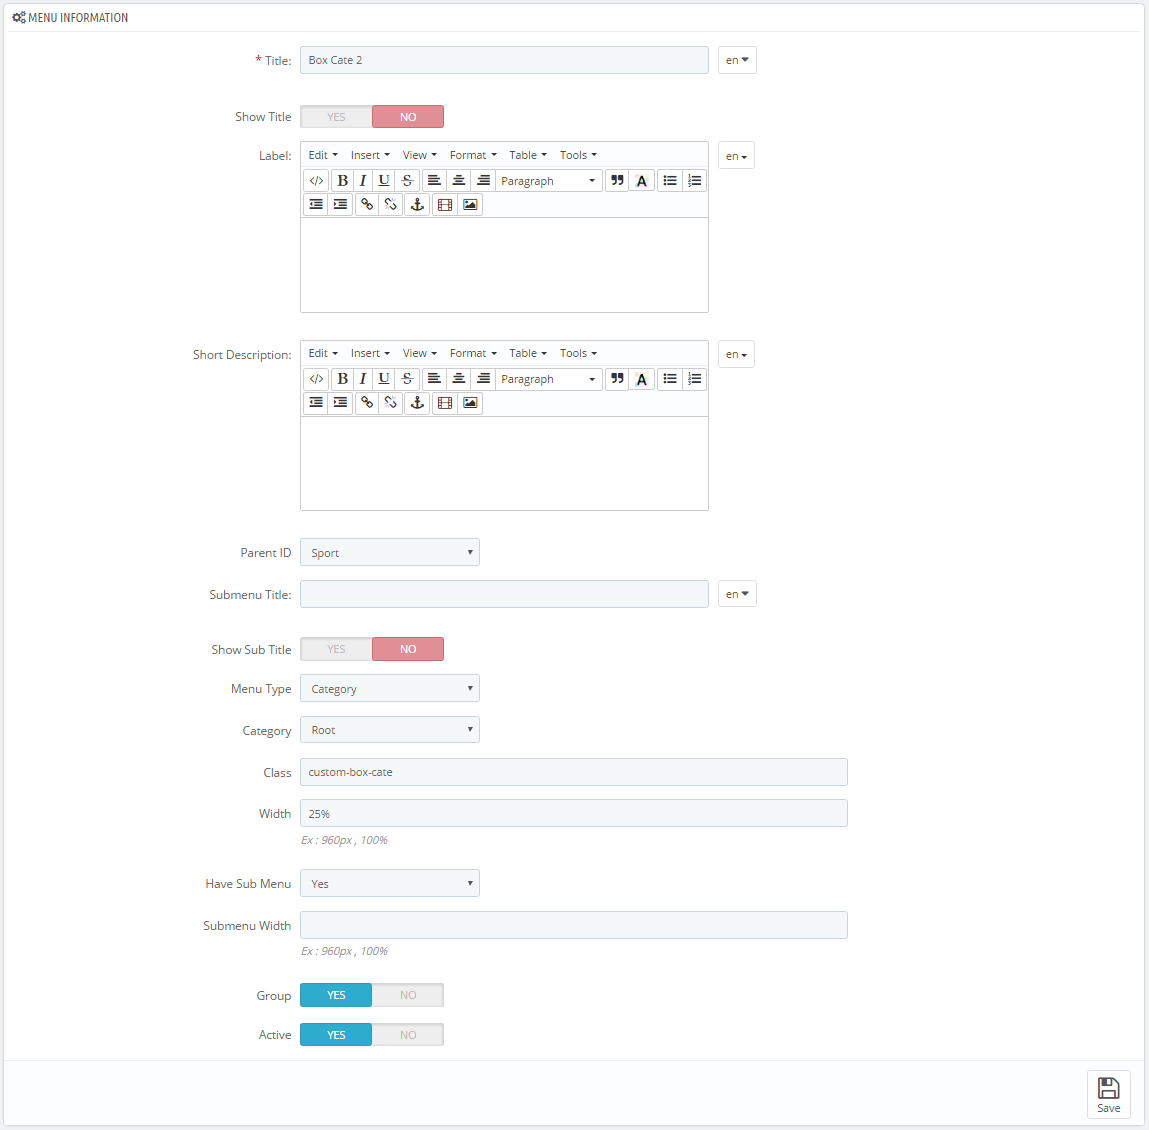Insert an anchor in the Label editor
The height and width of the screenshot is (1130, 1149).
pos(417,205)
